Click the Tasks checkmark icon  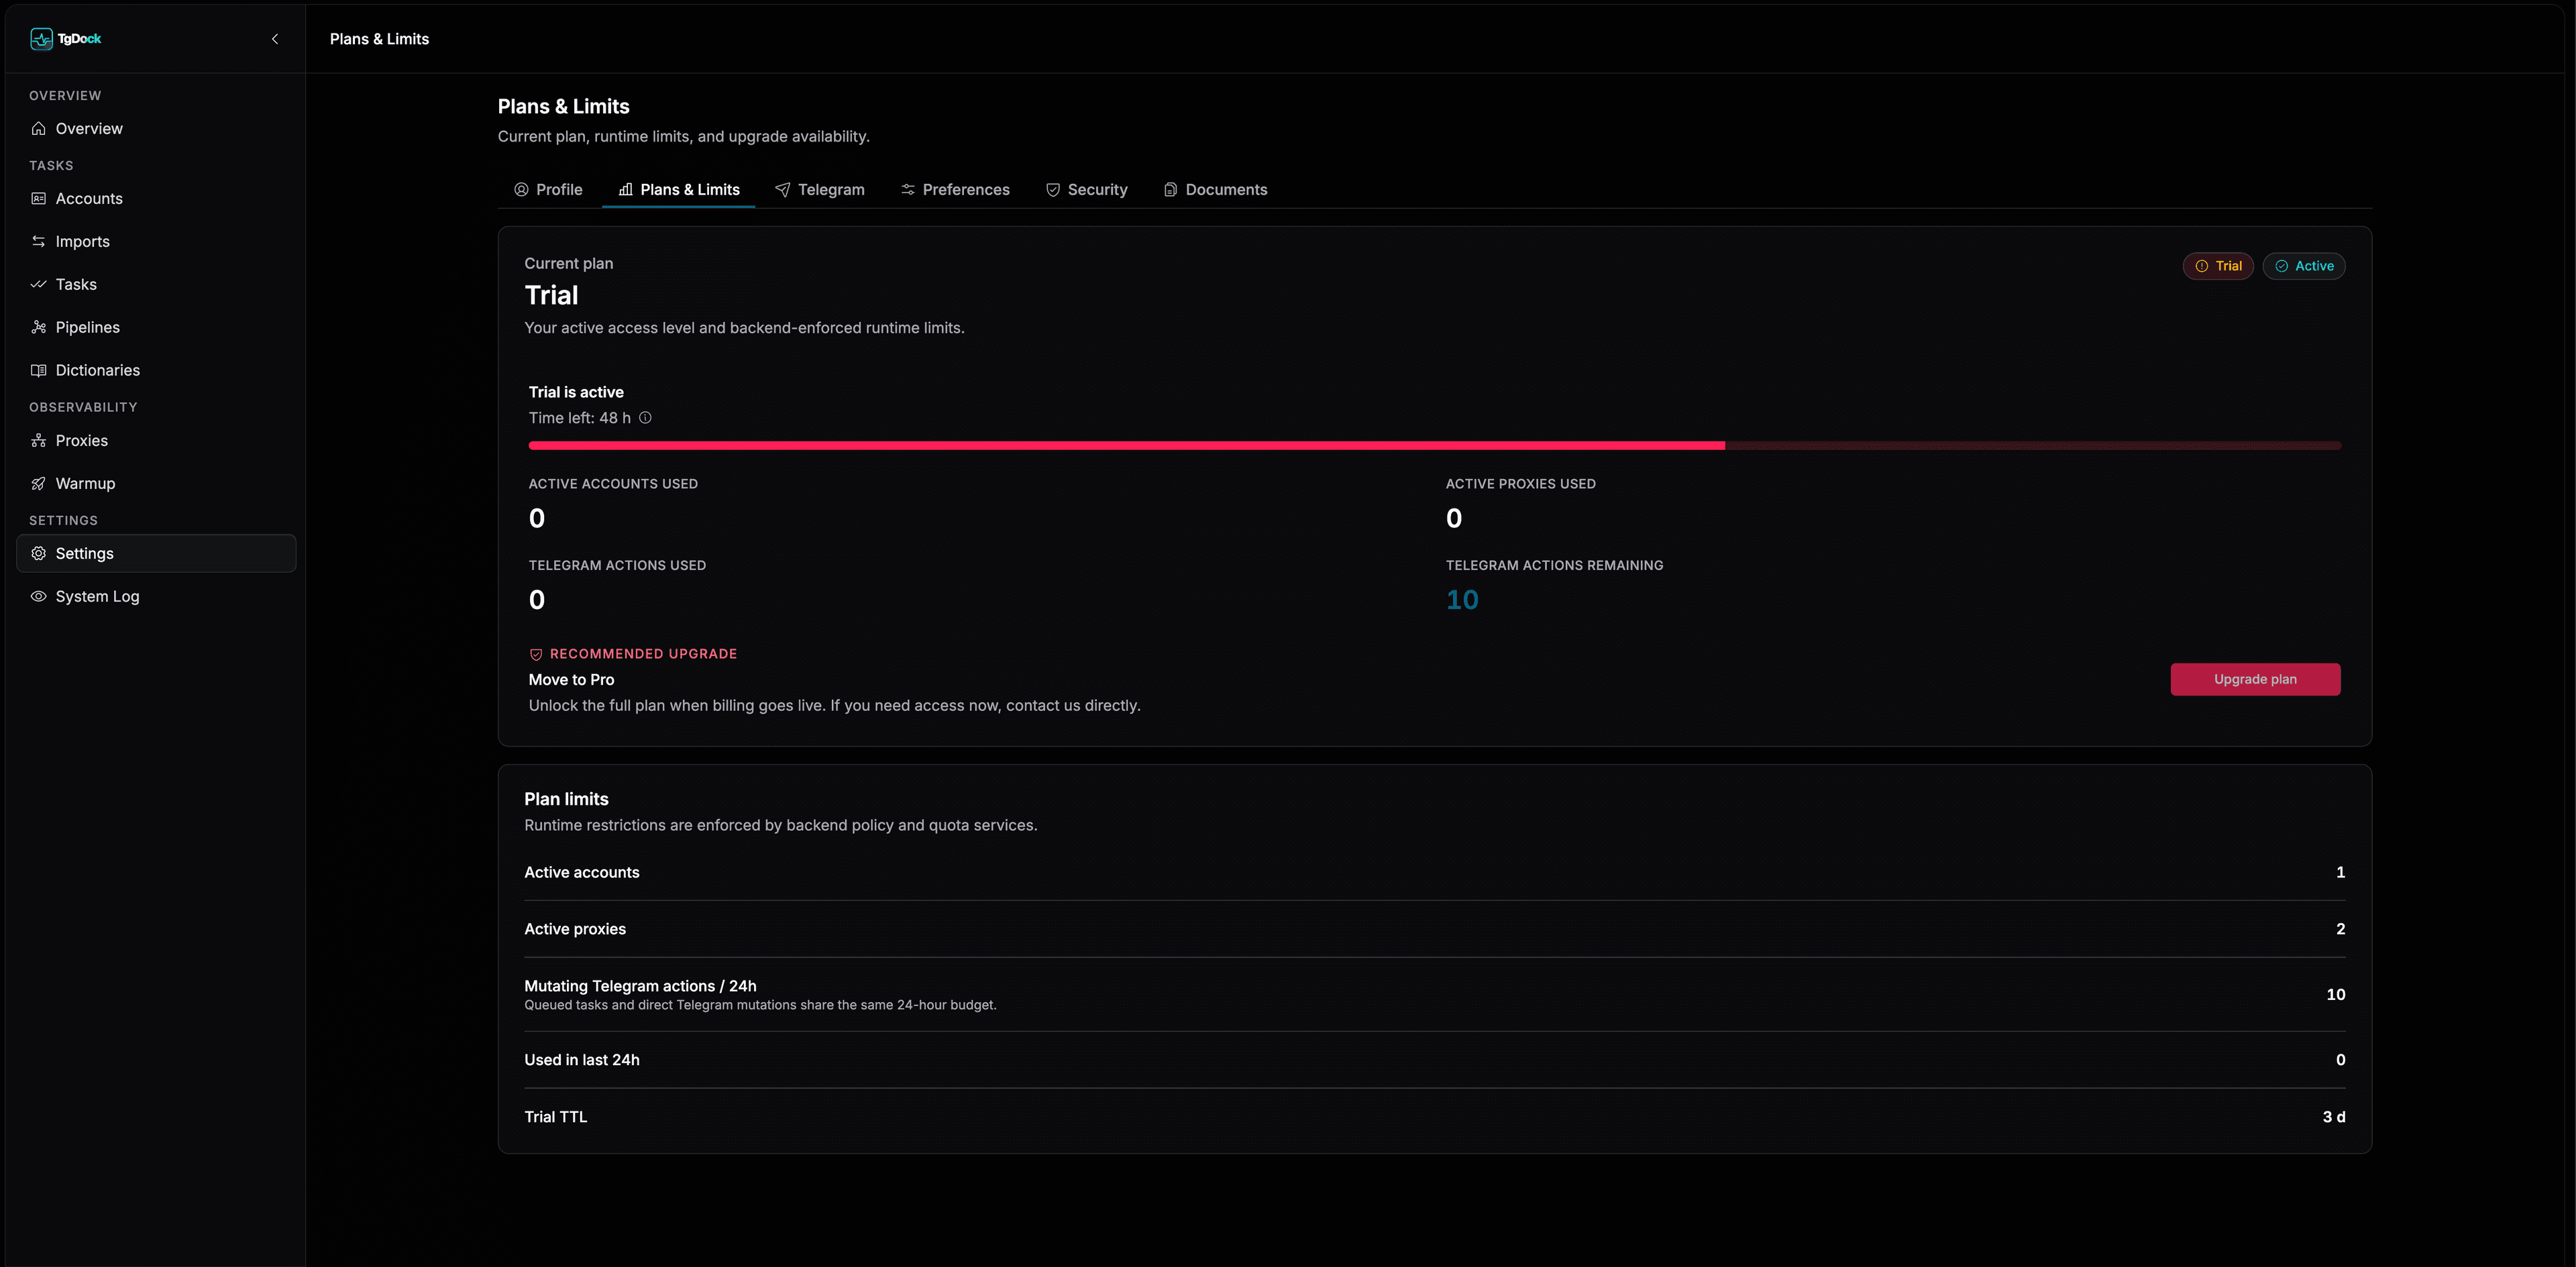tap(39, 284)
